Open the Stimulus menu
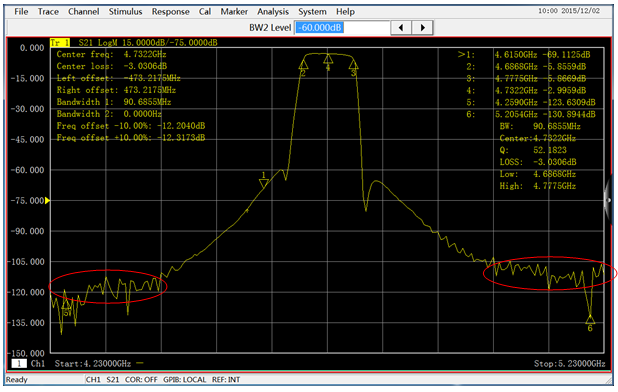The height and width of the screenshot is (392, 618). 125,12
